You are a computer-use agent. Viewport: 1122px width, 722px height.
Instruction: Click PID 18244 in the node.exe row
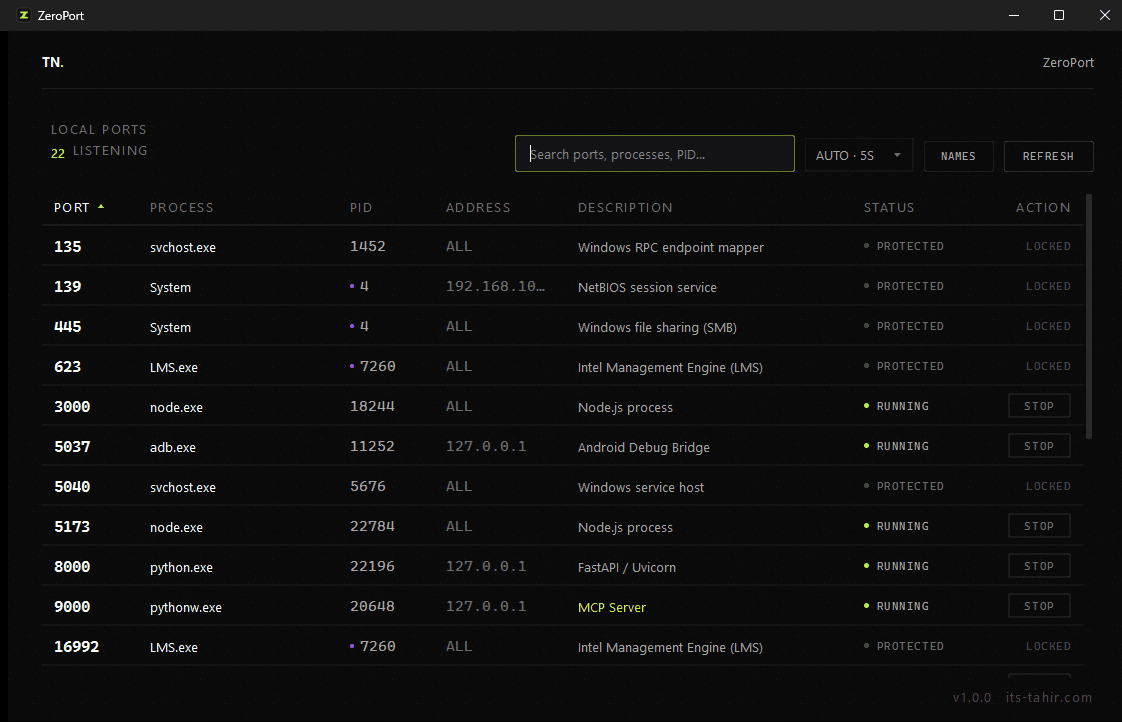(x=372, y=406)
